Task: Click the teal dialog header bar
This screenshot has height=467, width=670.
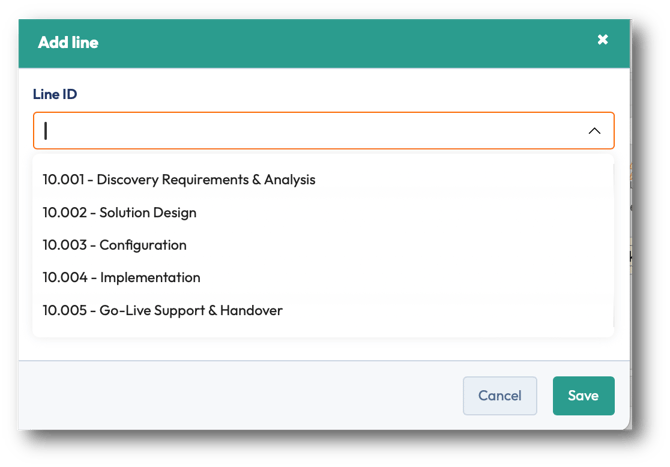Action: (320, 42)
